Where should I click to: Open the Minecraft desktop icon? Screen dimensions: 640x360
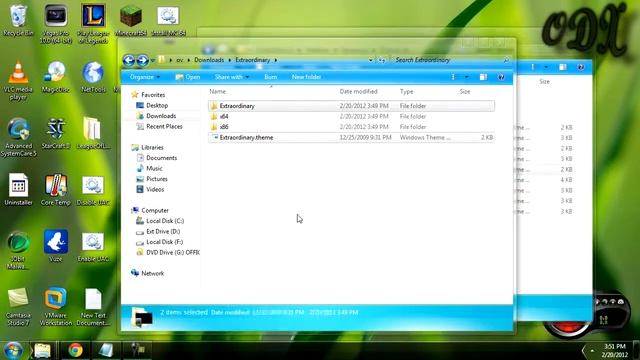point(131,20)
